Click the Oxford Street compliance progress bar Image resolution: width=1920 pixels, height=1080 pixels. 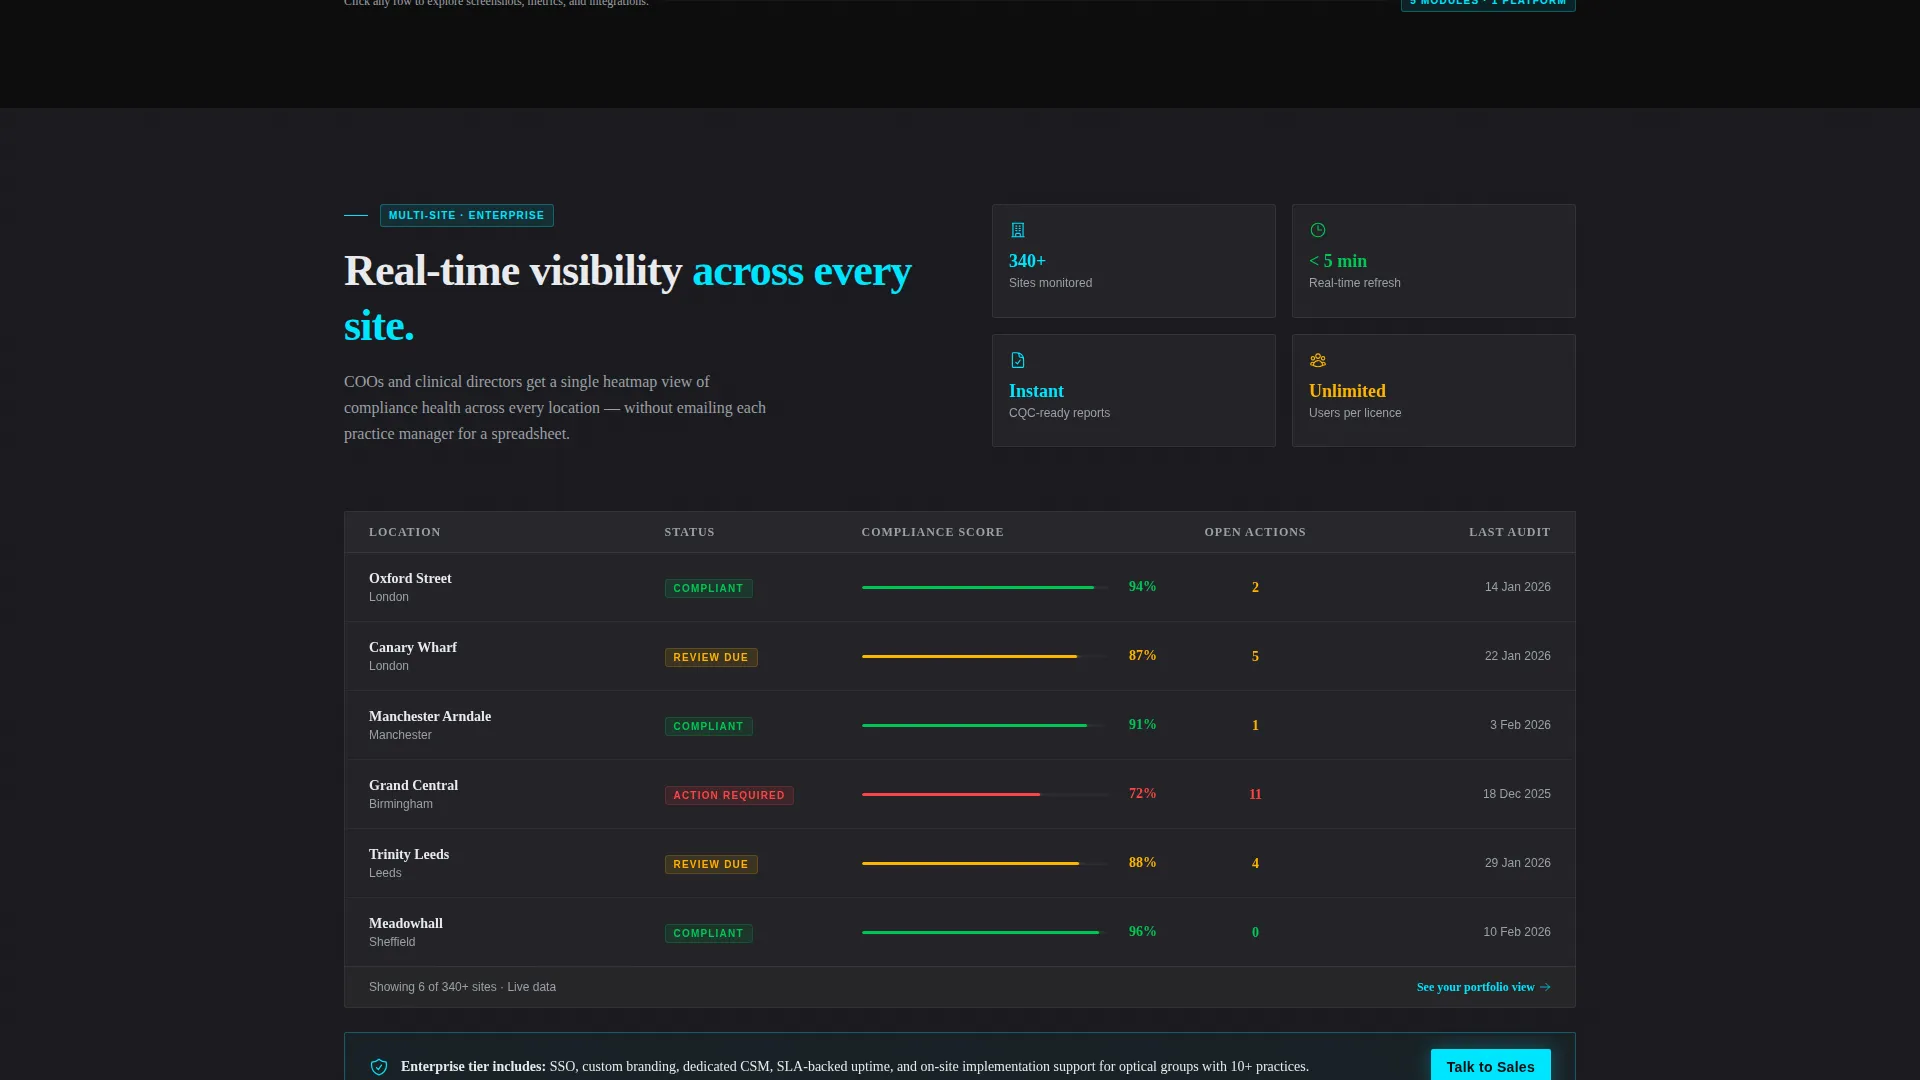(x=985, y=587)
